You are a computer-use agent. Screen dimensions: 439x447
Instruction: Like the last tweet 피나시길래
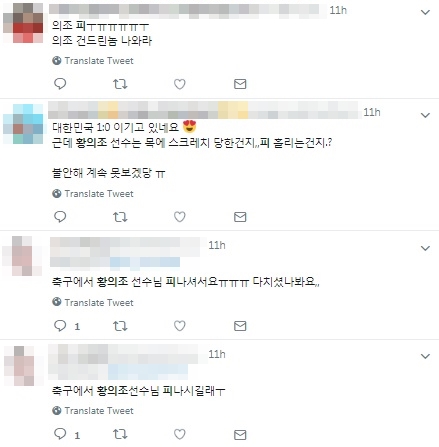pyautogui.click(x=180, y=434)
